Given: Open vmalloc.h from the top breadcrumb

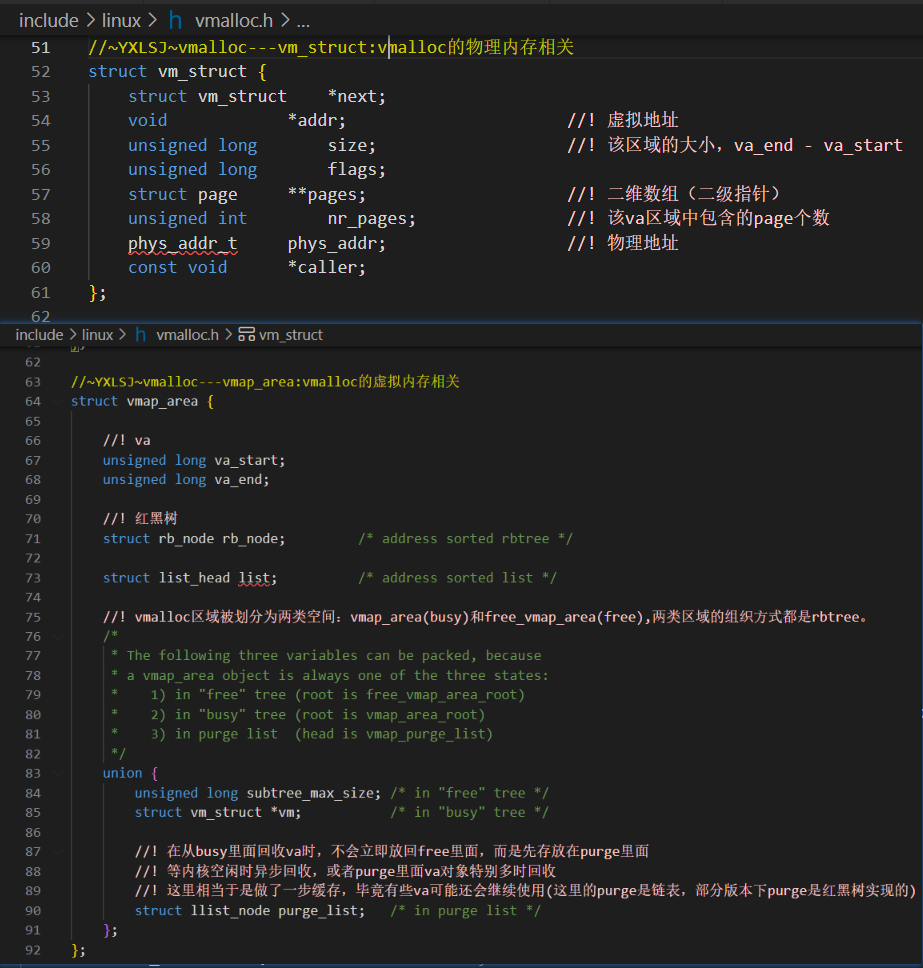Looking at the screenshot, I should pos(233,20).
